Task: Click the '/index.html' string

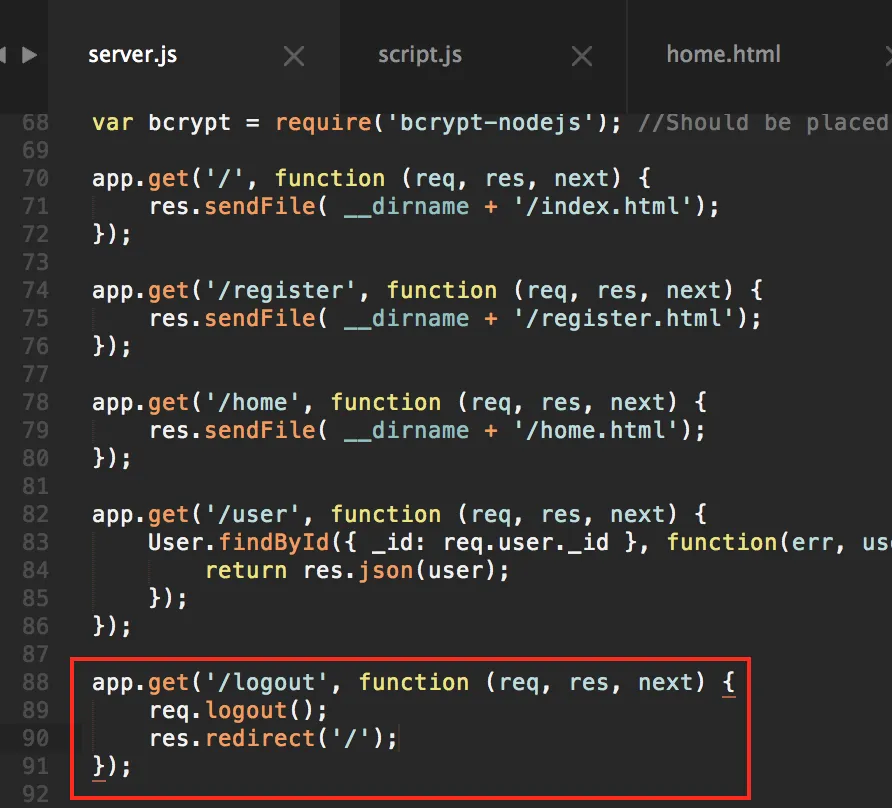Action: click(x=604, y=207)
